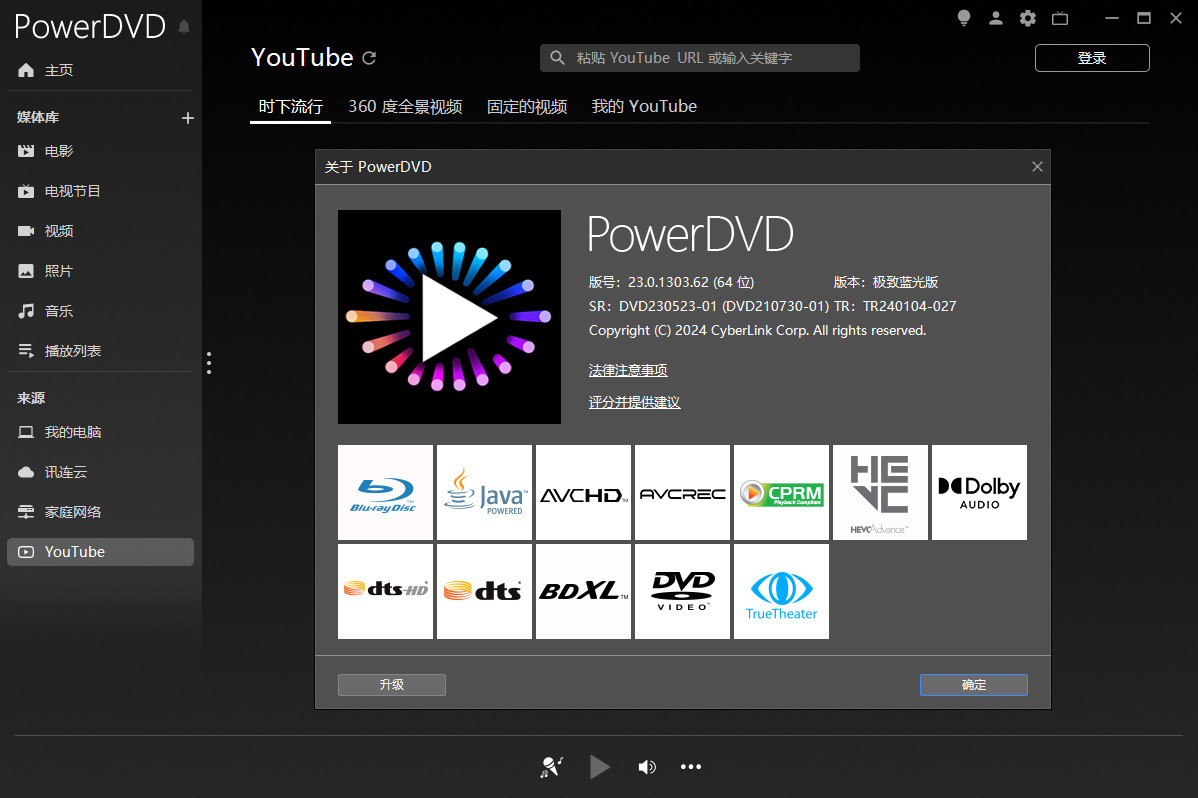Refresh the YouTube page
The height and width of the screenshot is (798, 1198).
coord(369,58)
